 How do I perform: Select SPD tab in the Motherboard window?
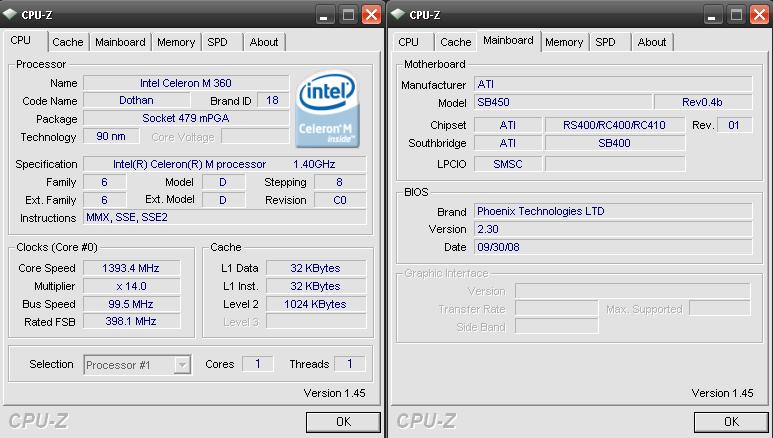coord(605,42)
